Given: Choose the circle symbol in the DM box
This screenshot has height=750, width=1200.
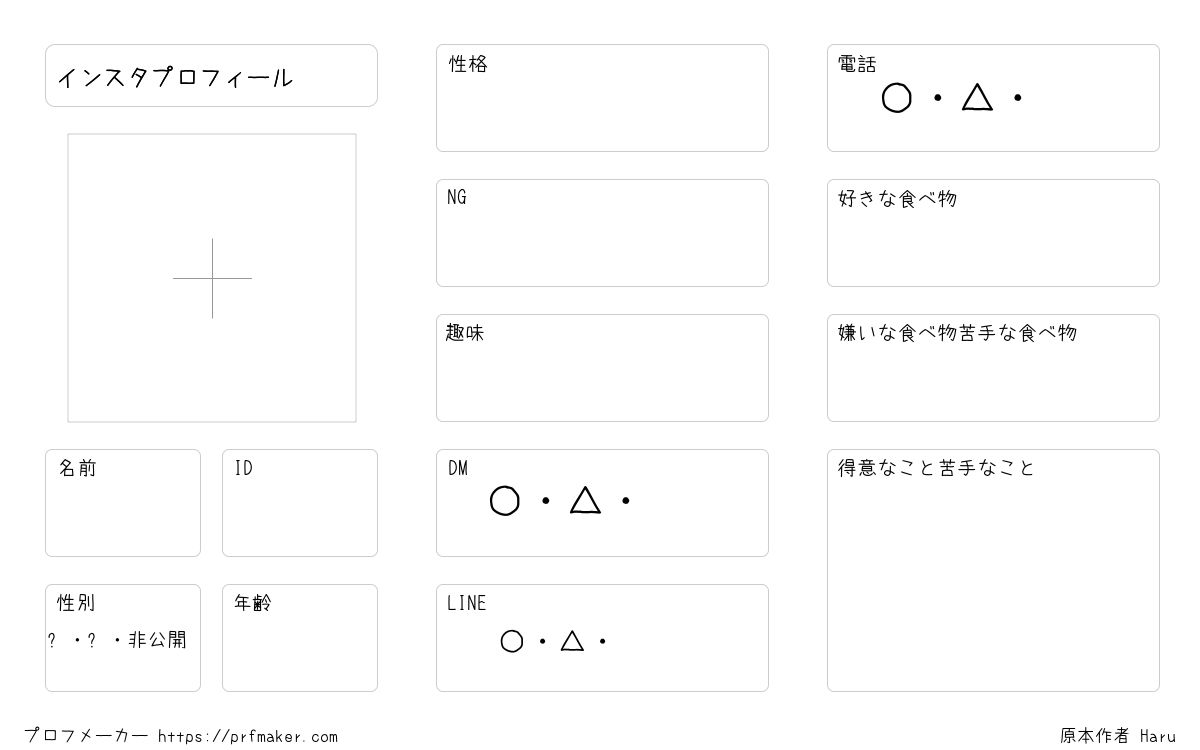Looking at the screenshot, I should click(505, 501).
